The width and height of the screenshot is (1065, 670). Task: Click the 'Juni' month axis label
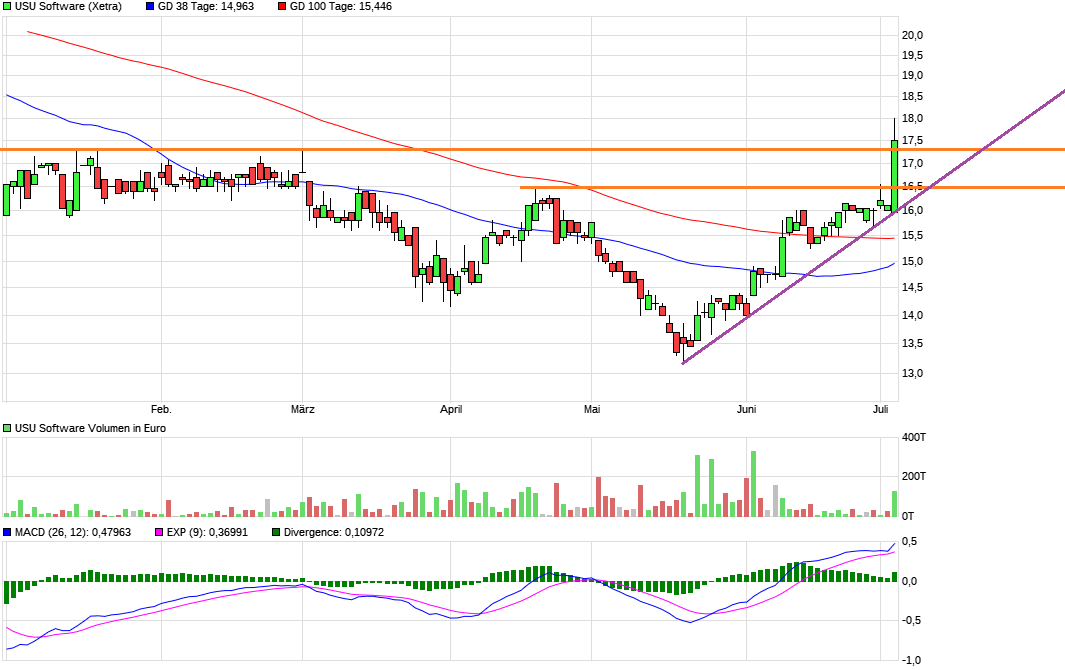click(746, 409)
